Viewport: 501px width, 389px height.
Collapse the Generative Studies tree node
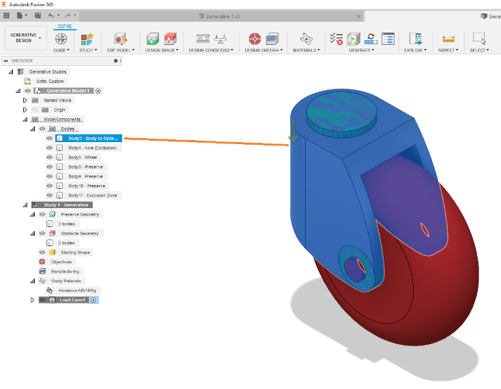tap(11, 72)
